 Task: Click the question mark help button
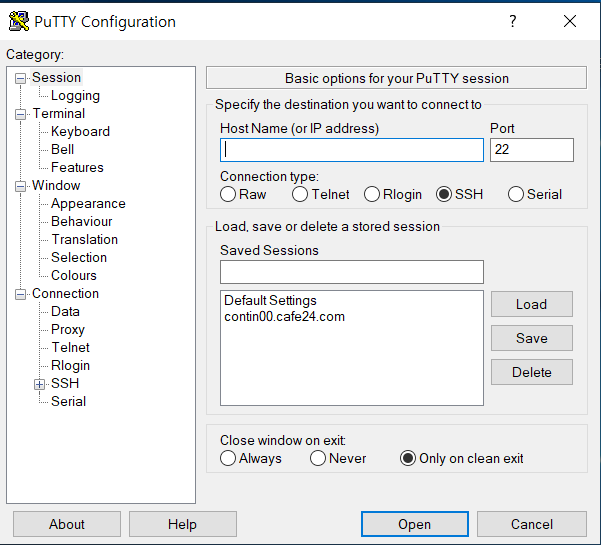pos(512,21)
